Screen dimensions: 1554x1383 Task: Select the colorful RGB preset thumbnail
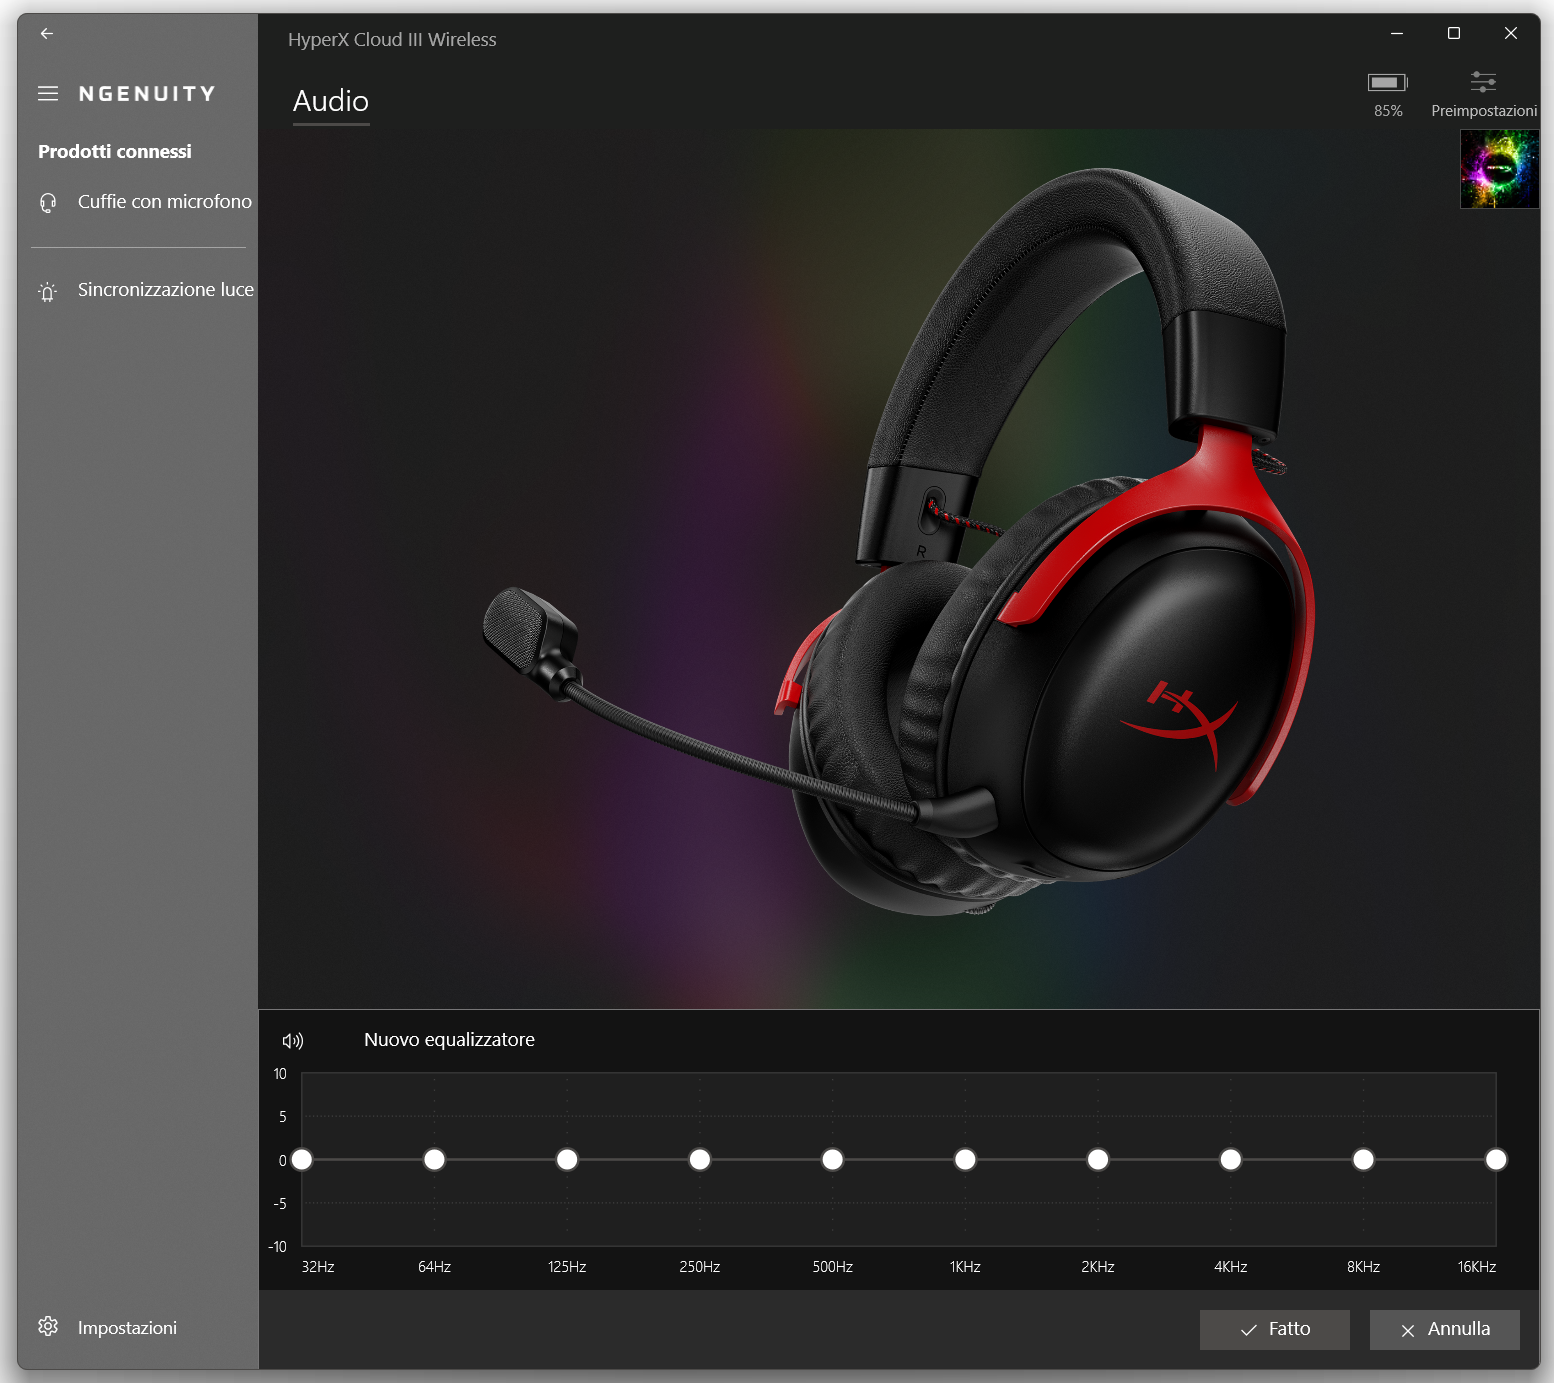click(1499, 169)
